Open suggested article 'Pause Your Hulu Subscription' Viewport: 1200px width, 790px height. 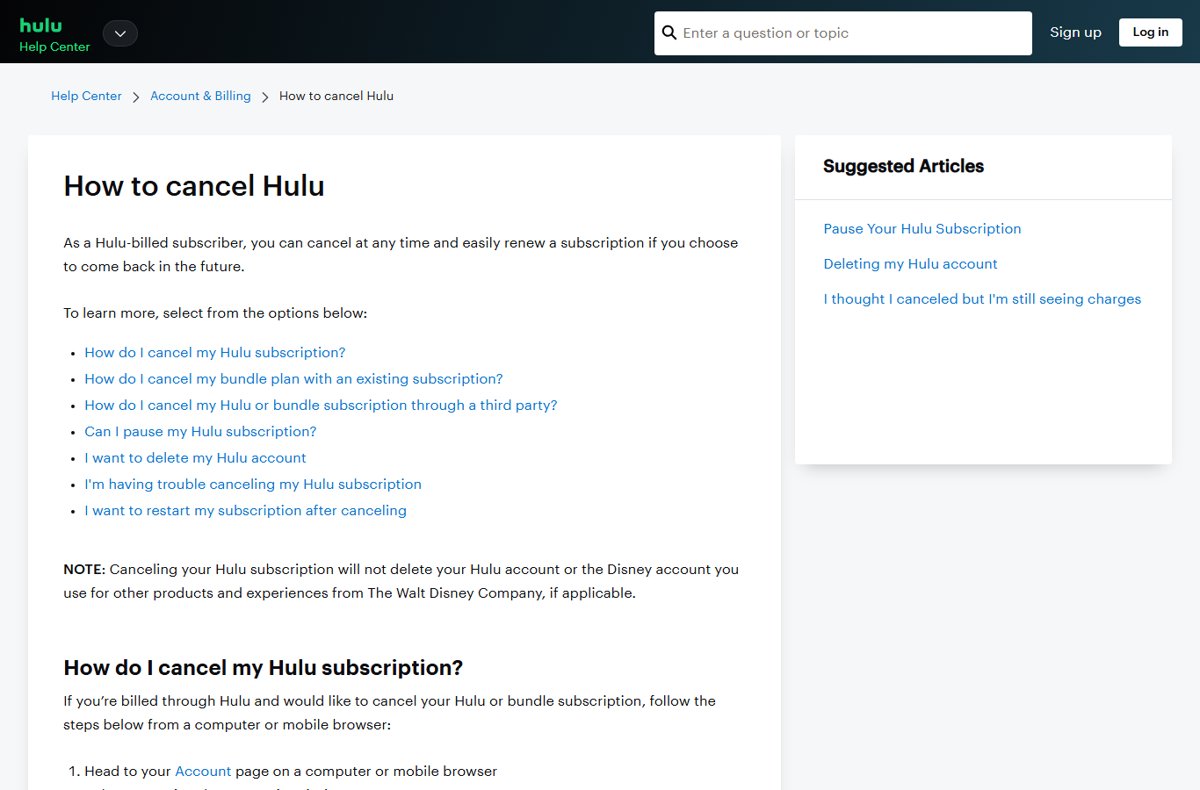(922, 228)
